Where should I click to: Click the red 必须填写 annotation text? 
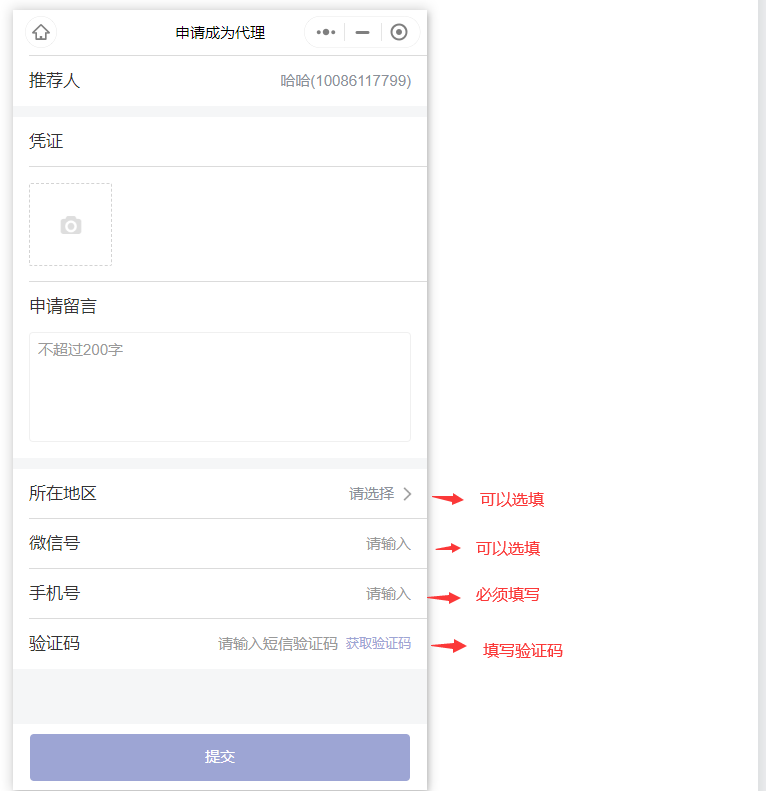508,595
